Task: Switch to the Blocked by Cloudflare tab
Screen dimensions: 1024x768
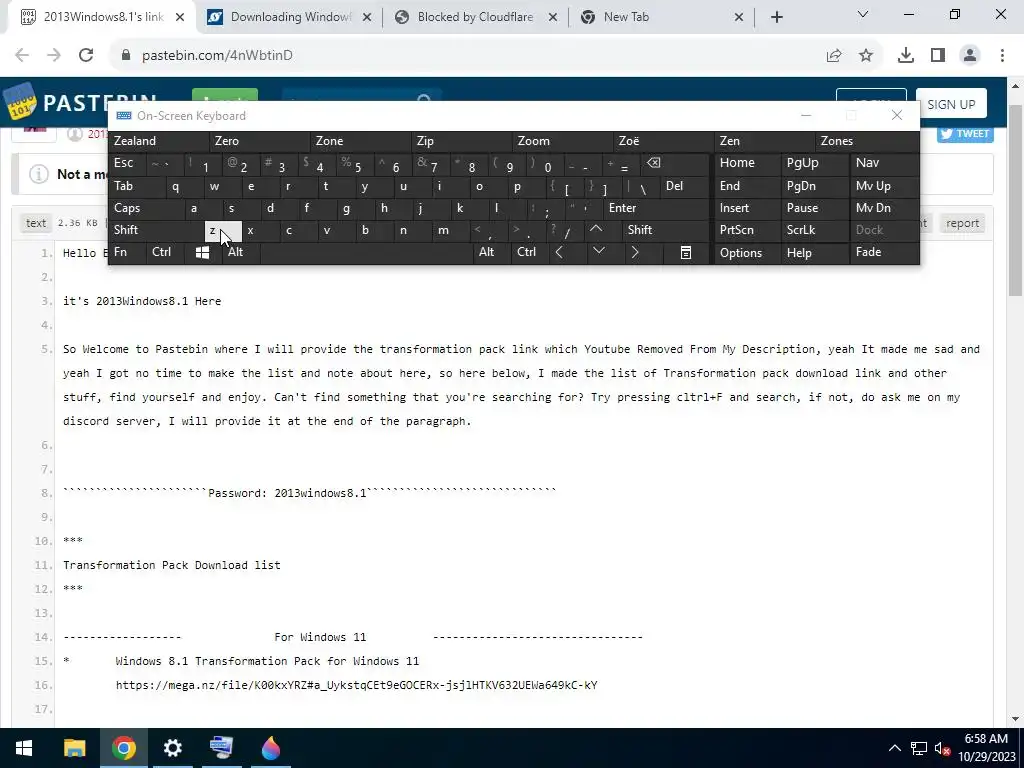Action: [x=475, y=18]
